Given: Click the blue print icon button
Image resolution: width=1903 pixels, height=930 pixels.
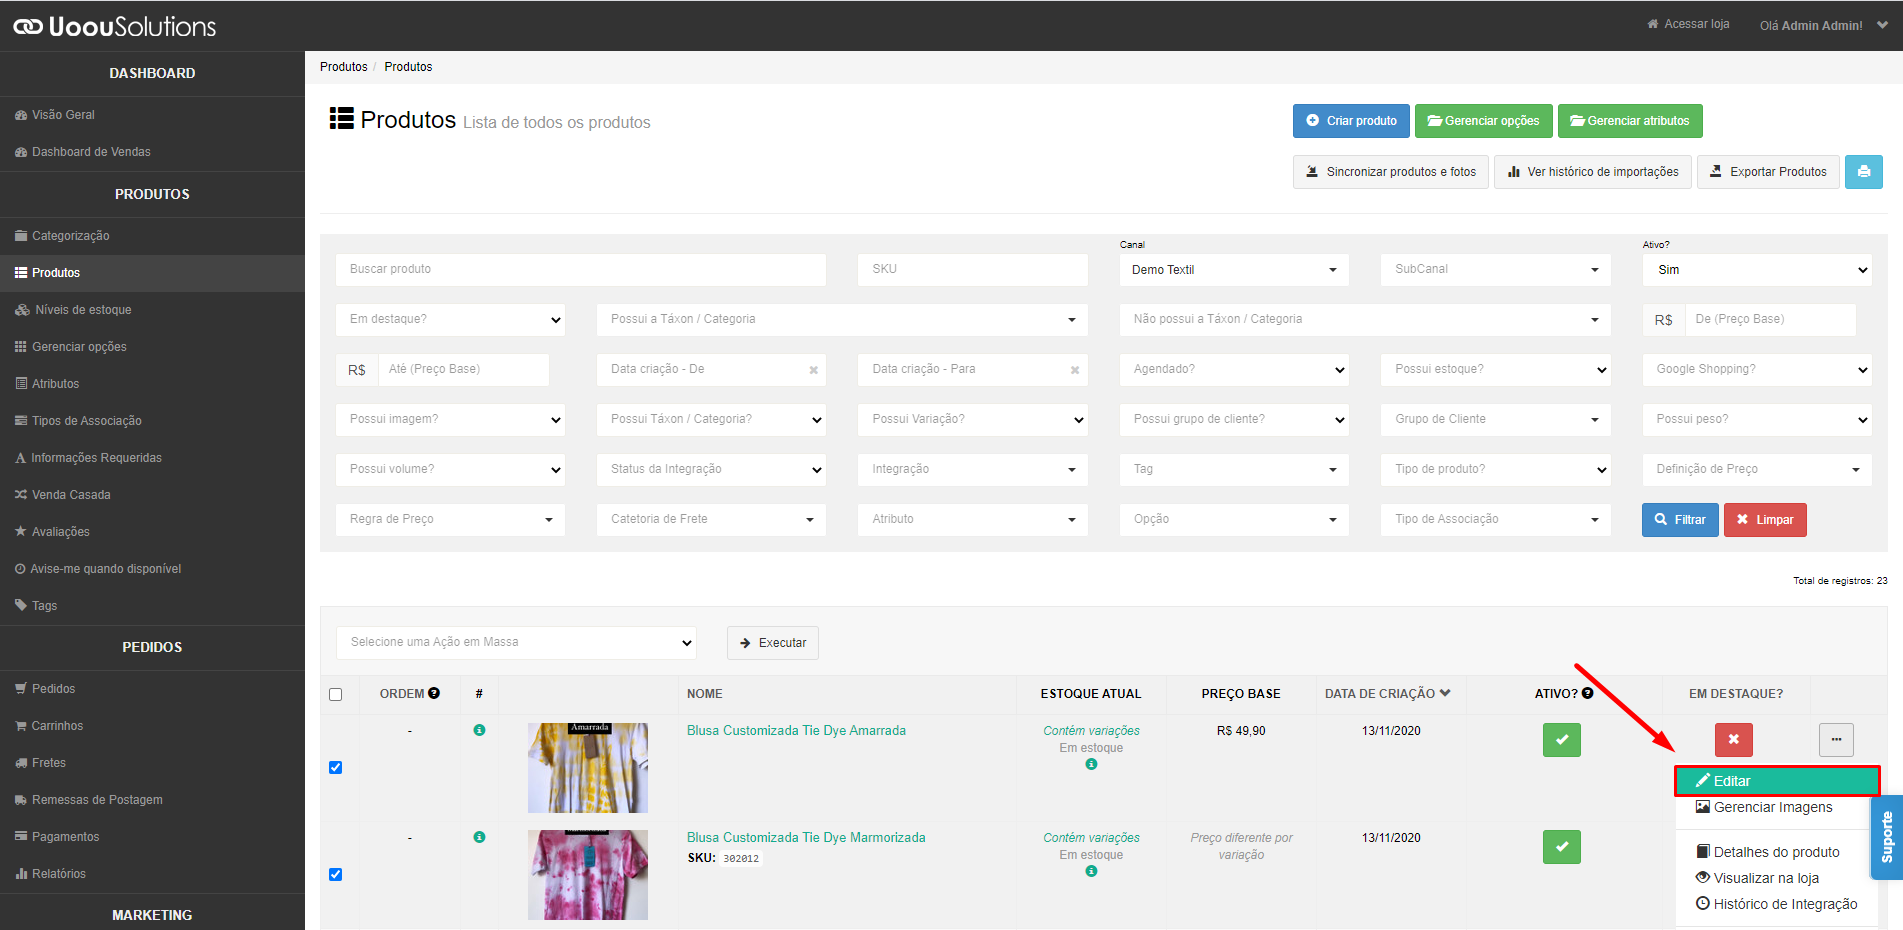Looking at the screenshot, I should tap(1863, 172).
